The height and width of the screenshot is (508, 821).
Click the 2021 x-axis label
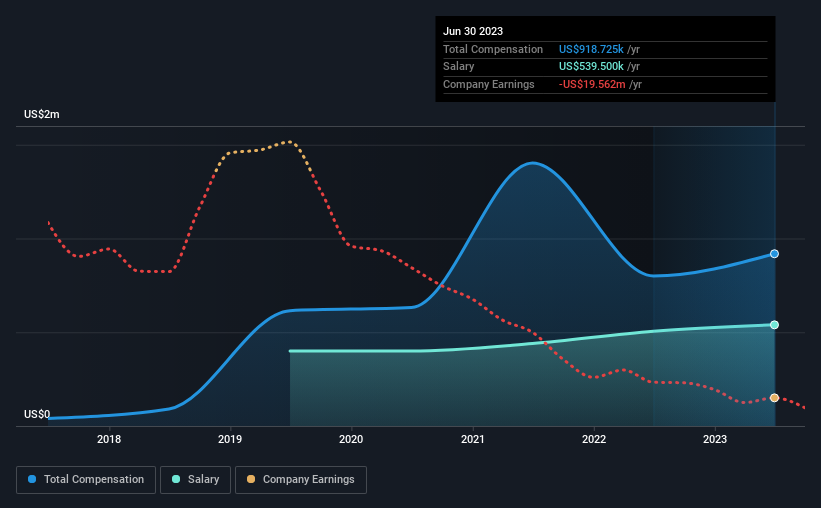click(472, 439)
